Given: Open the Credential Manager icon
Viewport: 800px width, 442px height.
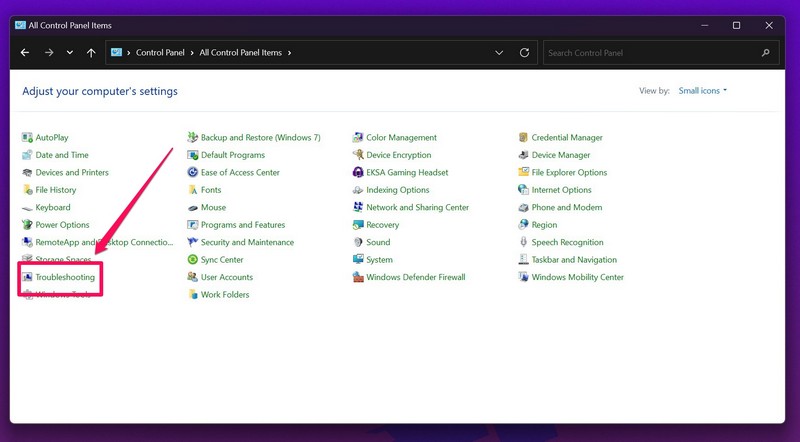Looking at the screenshot, I should click(x=523, y=137).
